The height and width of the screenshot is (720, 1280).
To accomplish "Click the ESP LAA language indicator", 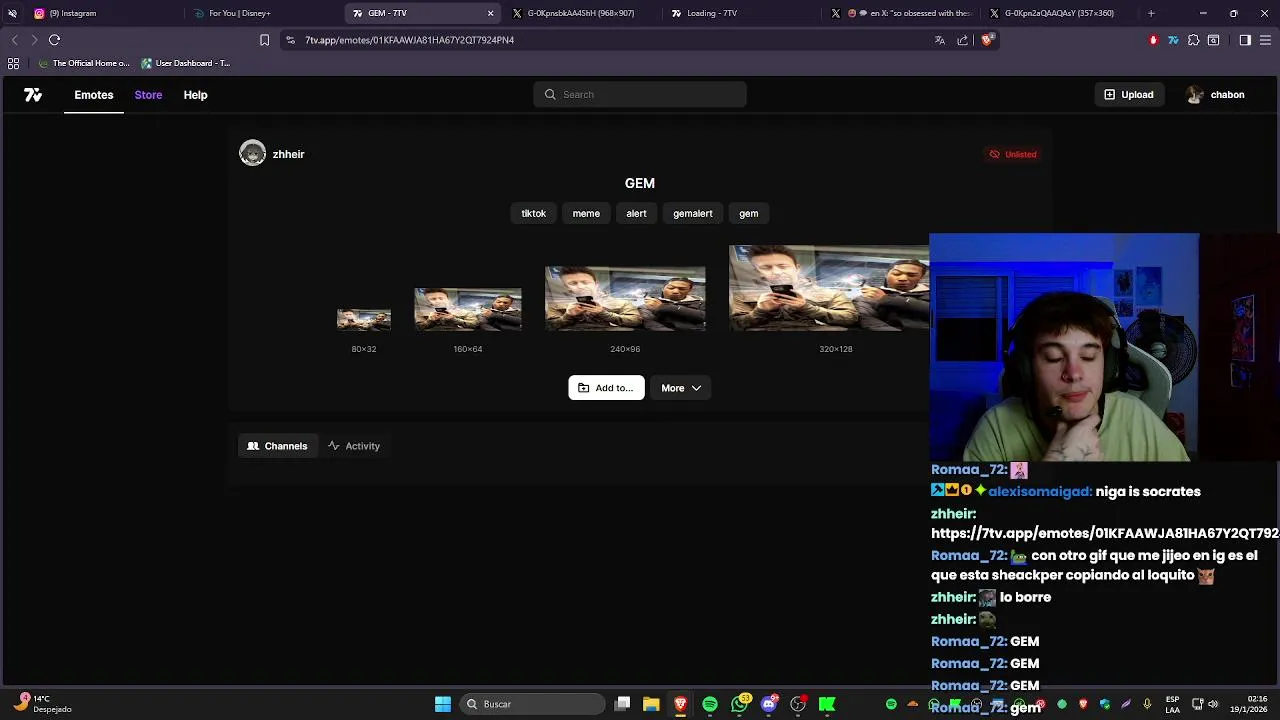I will (1173, 704).
